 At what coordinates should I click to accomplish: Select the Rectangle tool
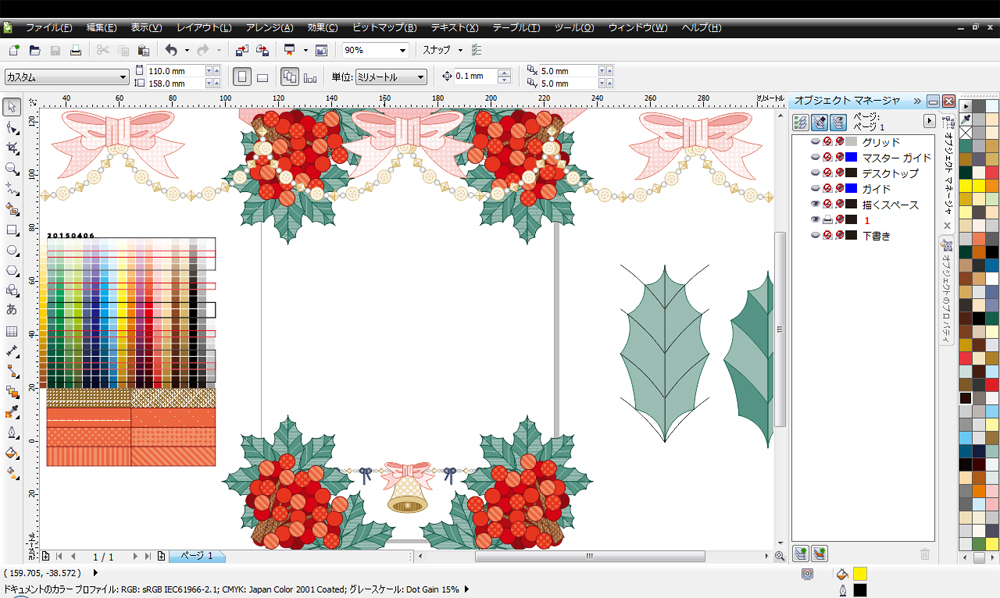coord(12,230)
